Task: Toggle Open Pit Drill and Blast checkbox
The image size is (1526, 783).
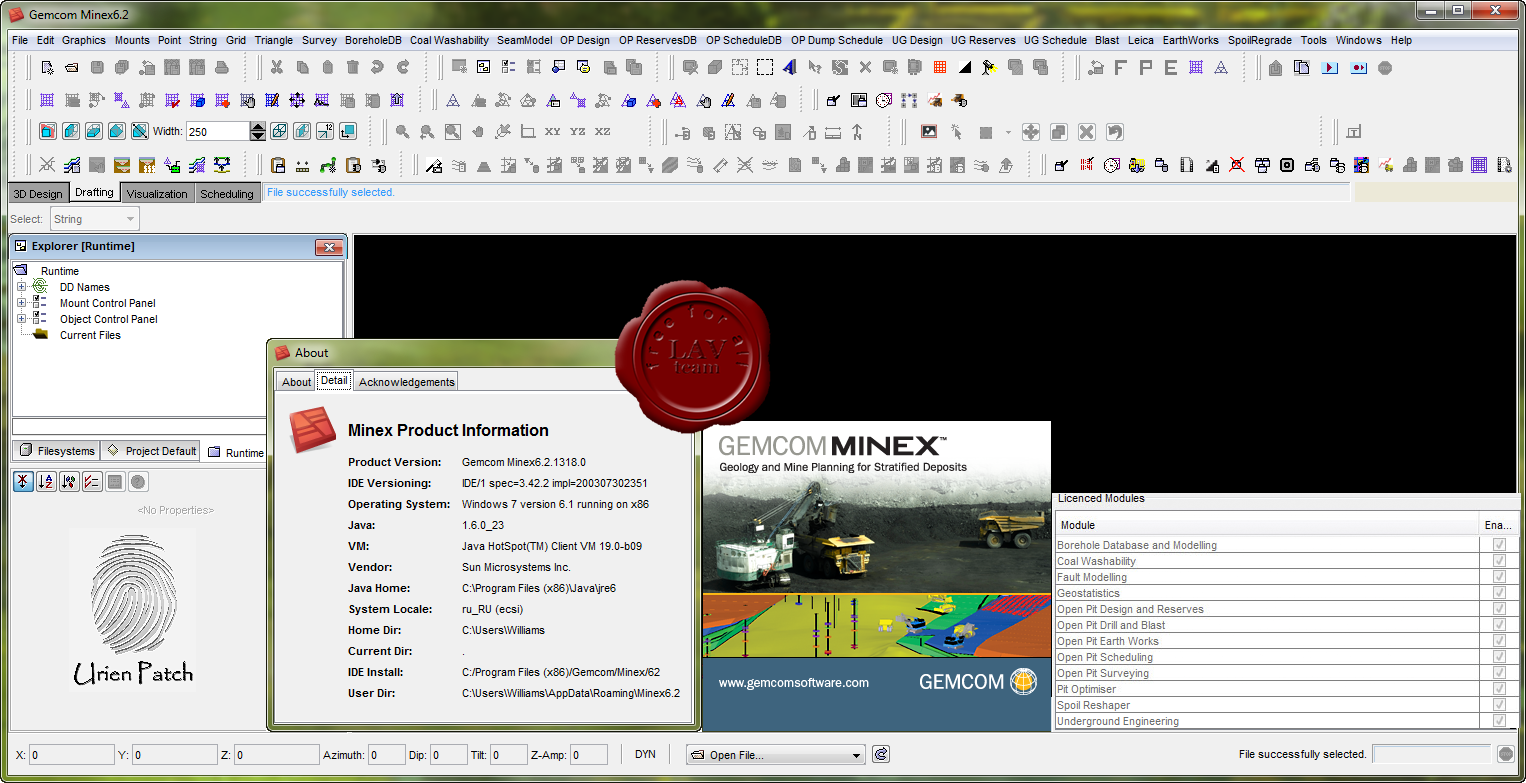Action: [1499, 625]
